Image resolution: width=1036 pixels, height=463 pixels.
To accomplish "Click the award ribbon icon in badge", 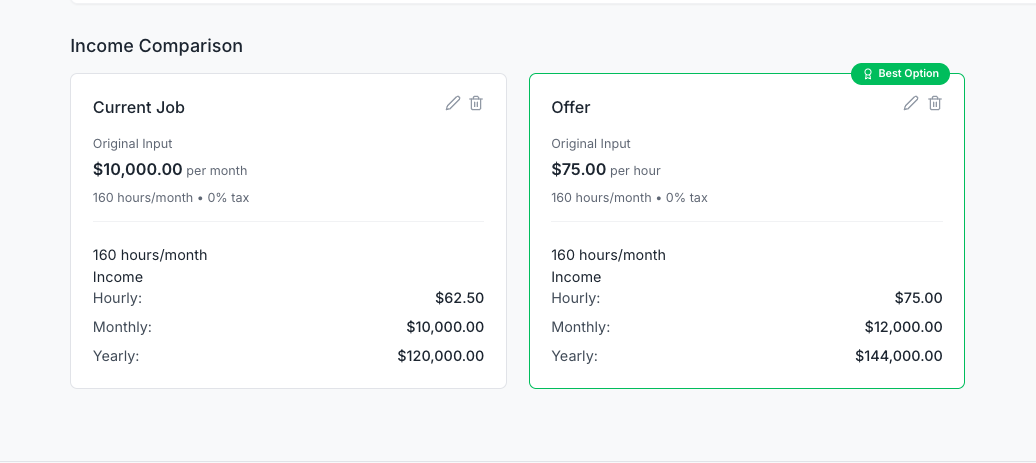I will (868, 74).
